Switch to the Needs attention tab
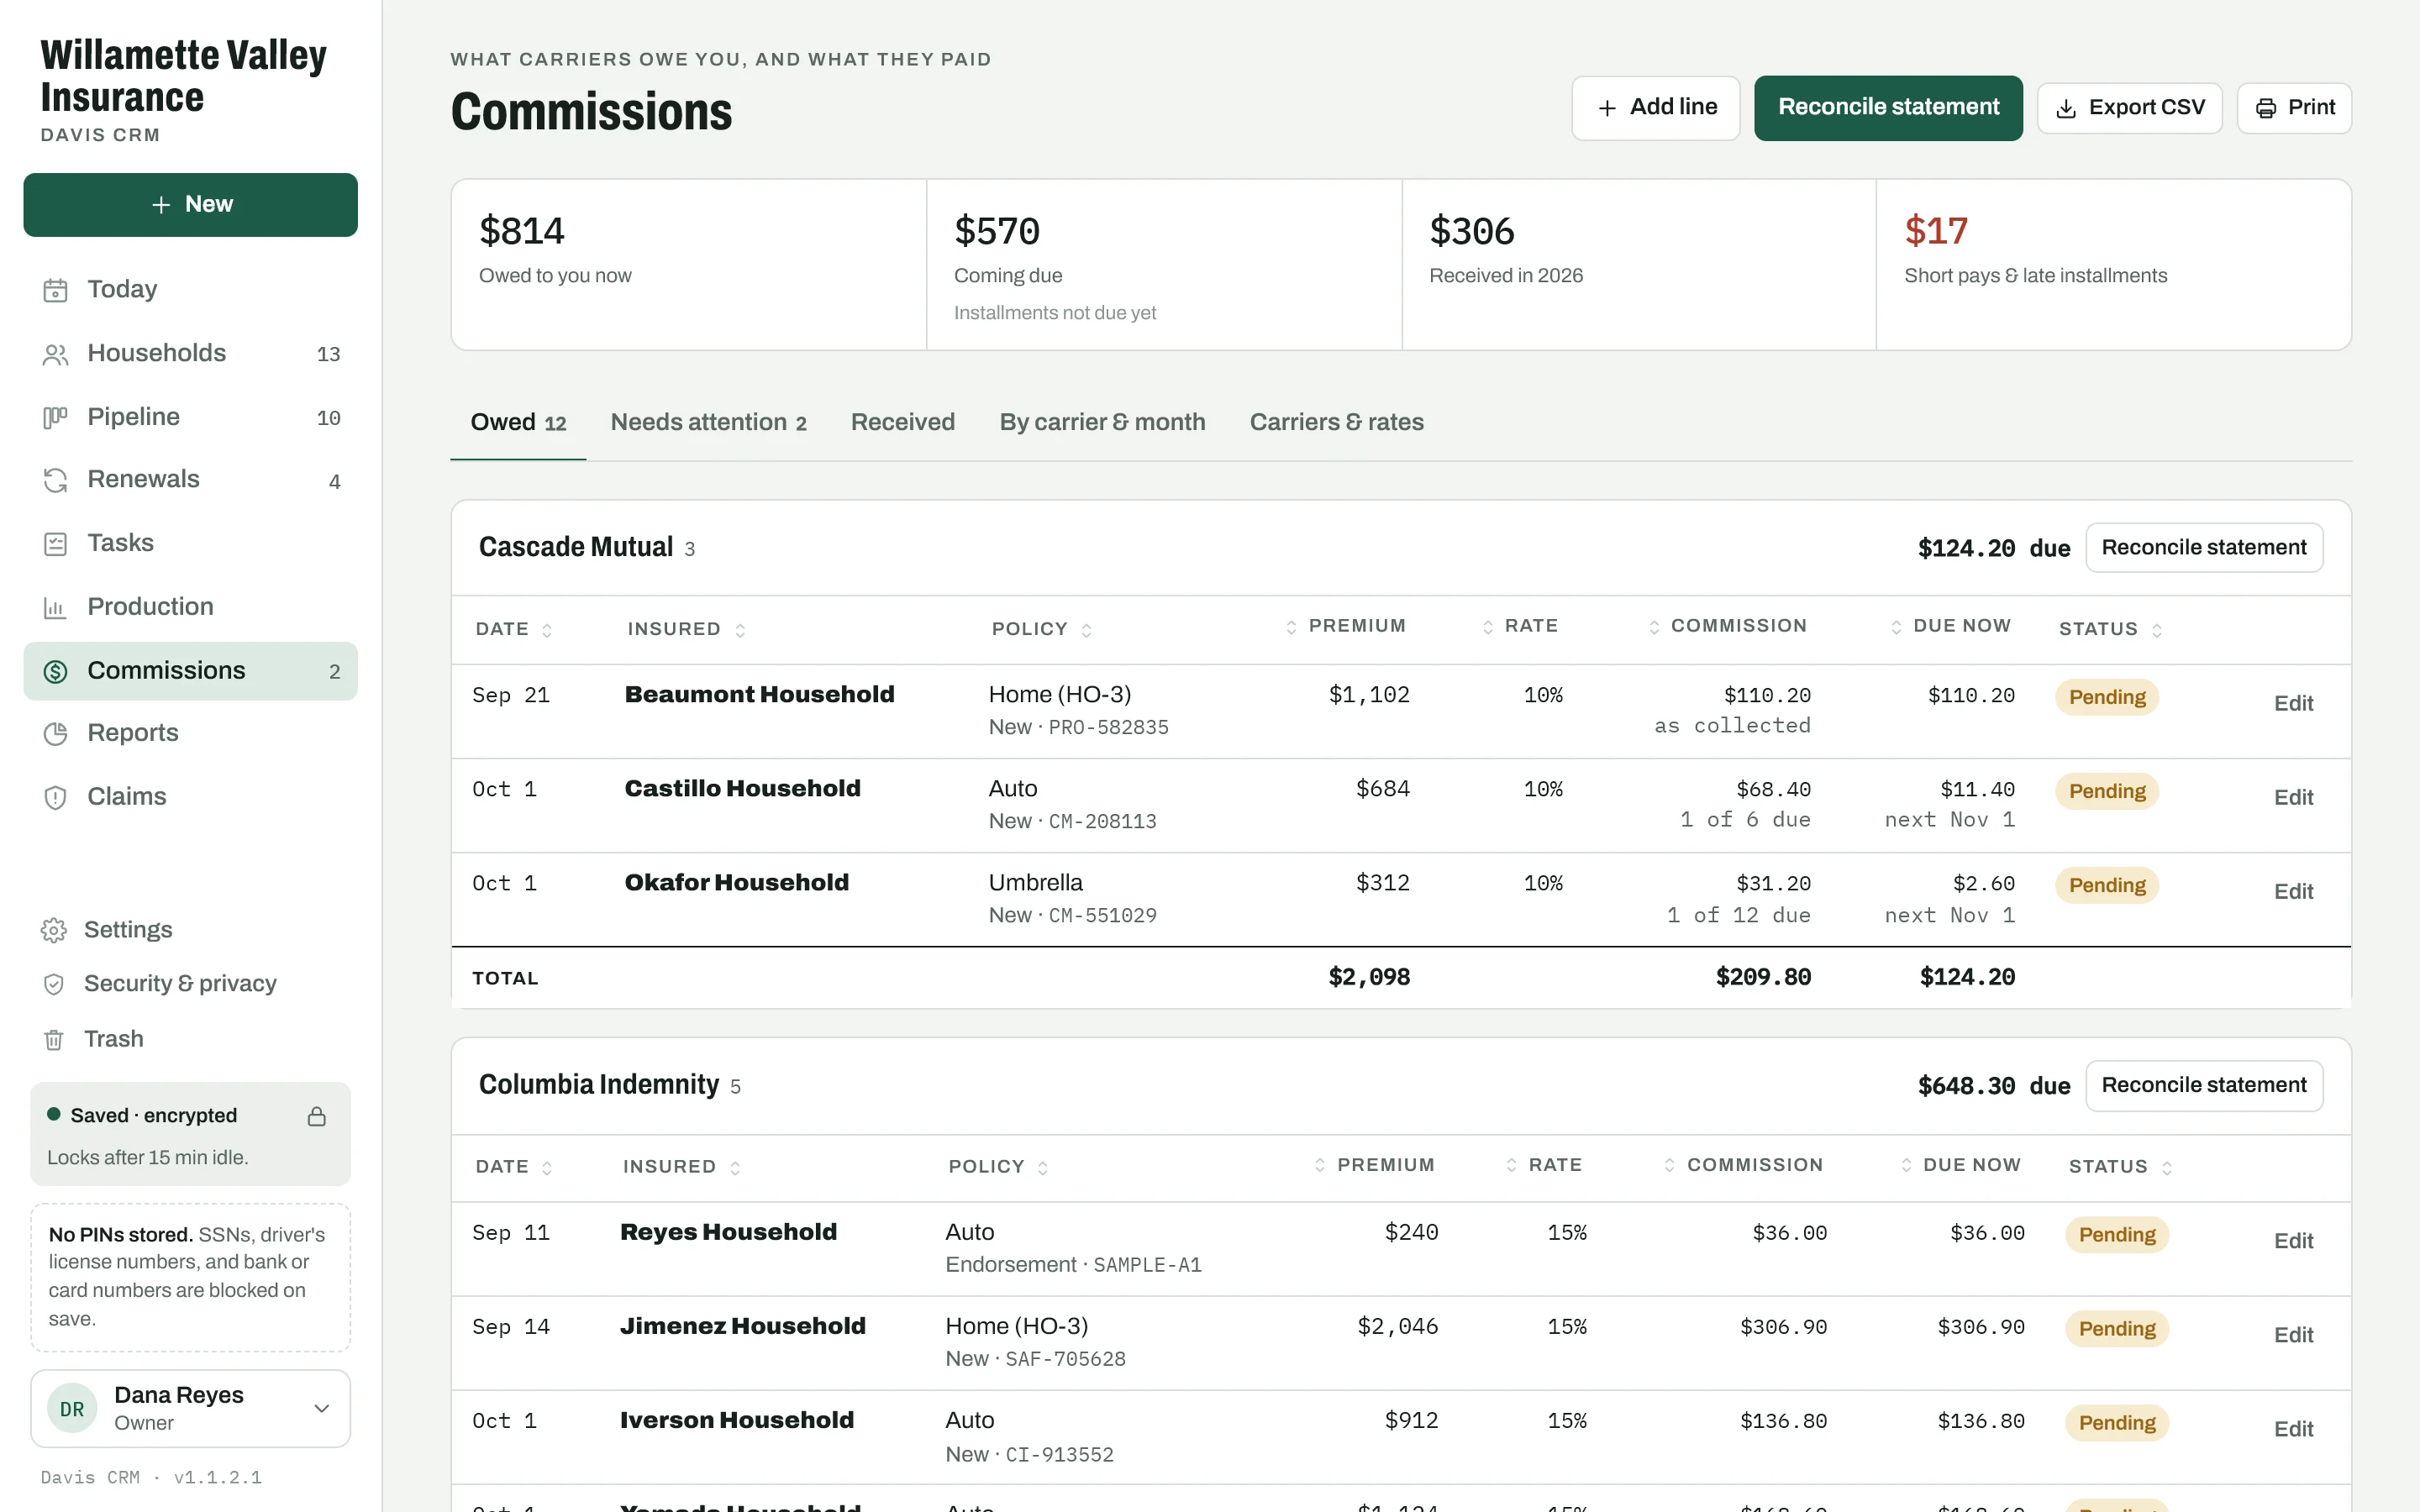The height and width of the screenshot is (1512, 2420). point(708,423)
